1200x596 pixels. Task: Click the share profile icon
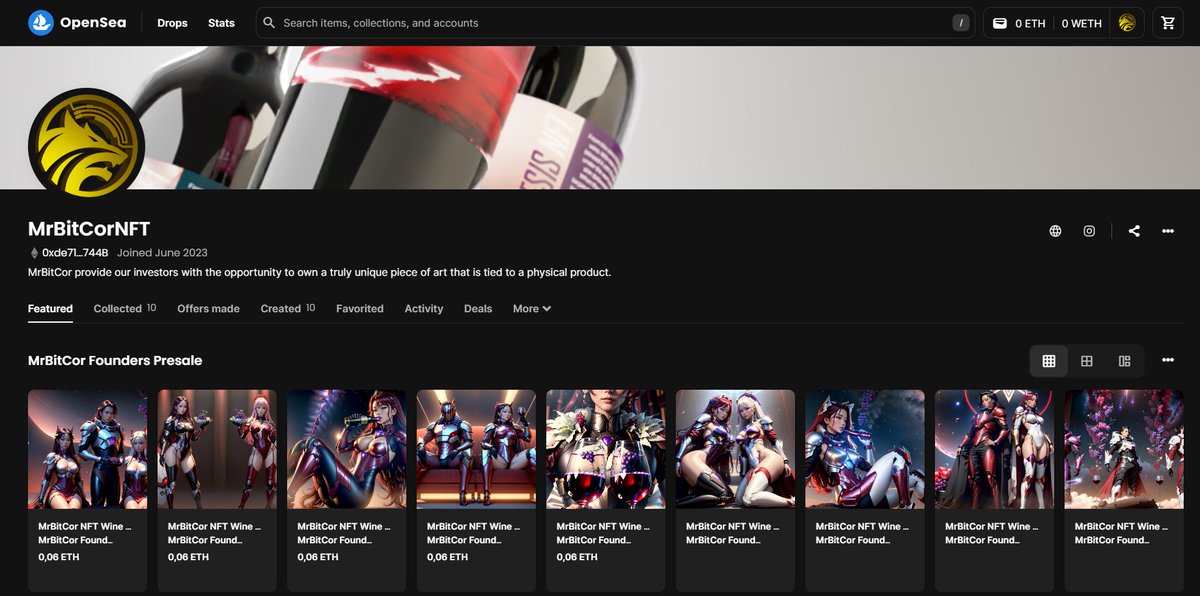1134,231
